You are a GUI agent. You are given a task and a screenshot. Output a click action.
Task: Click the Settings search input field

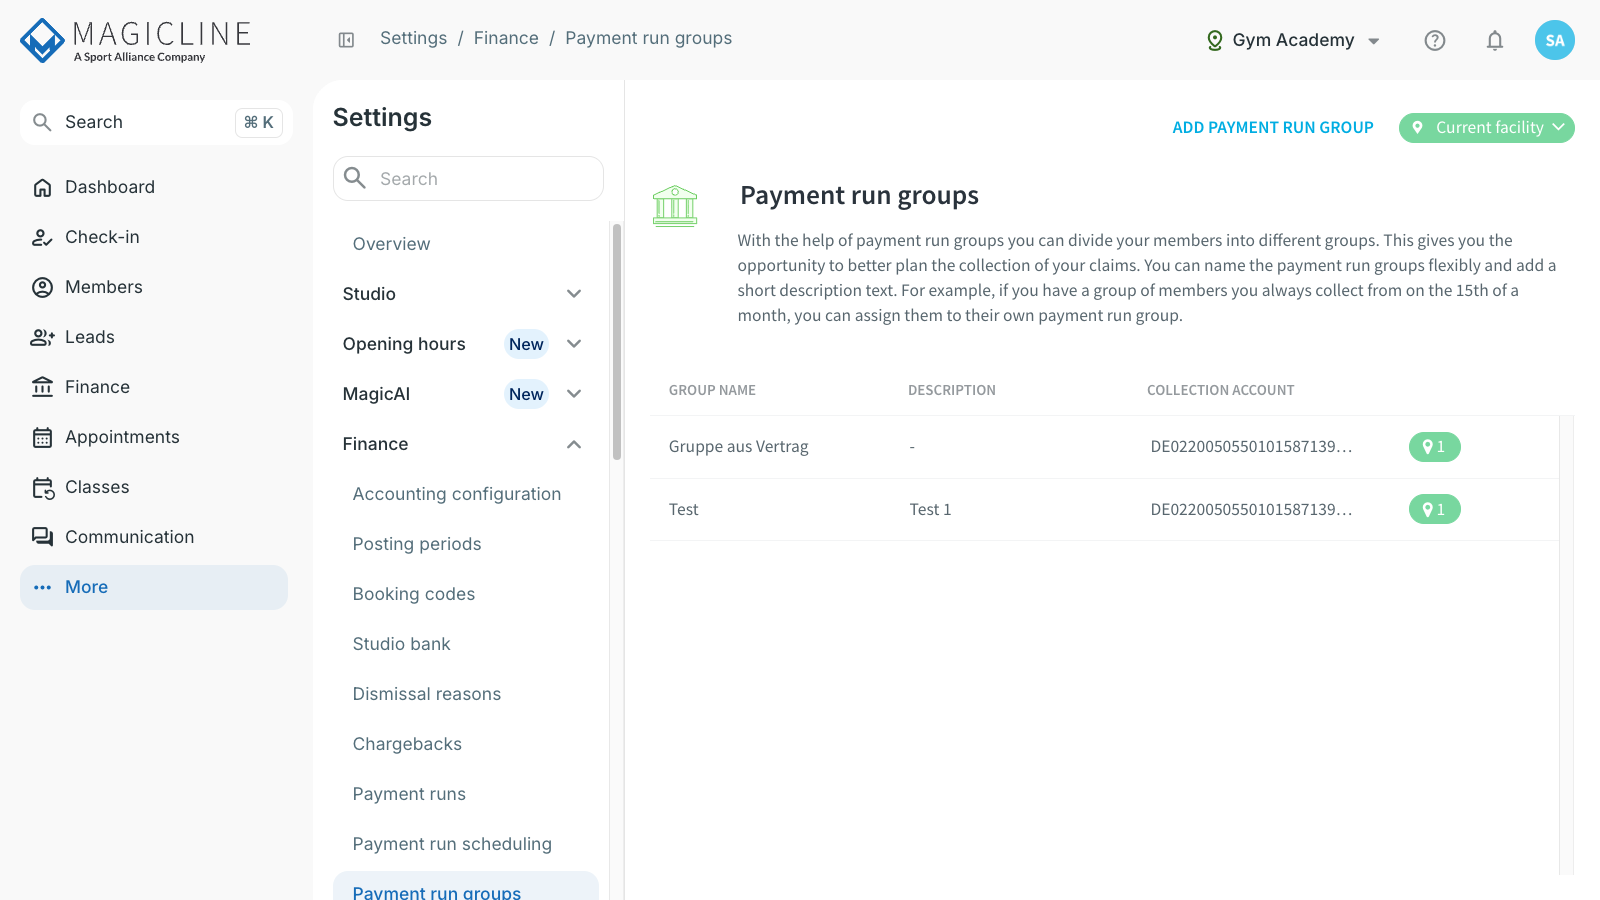pos(468,179)
